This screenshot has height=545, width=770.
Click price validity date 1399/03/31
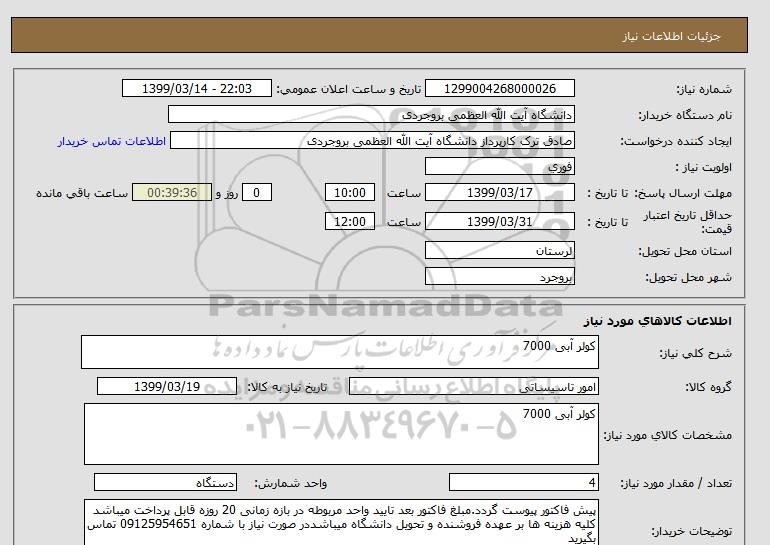click(x=499, y=221)
